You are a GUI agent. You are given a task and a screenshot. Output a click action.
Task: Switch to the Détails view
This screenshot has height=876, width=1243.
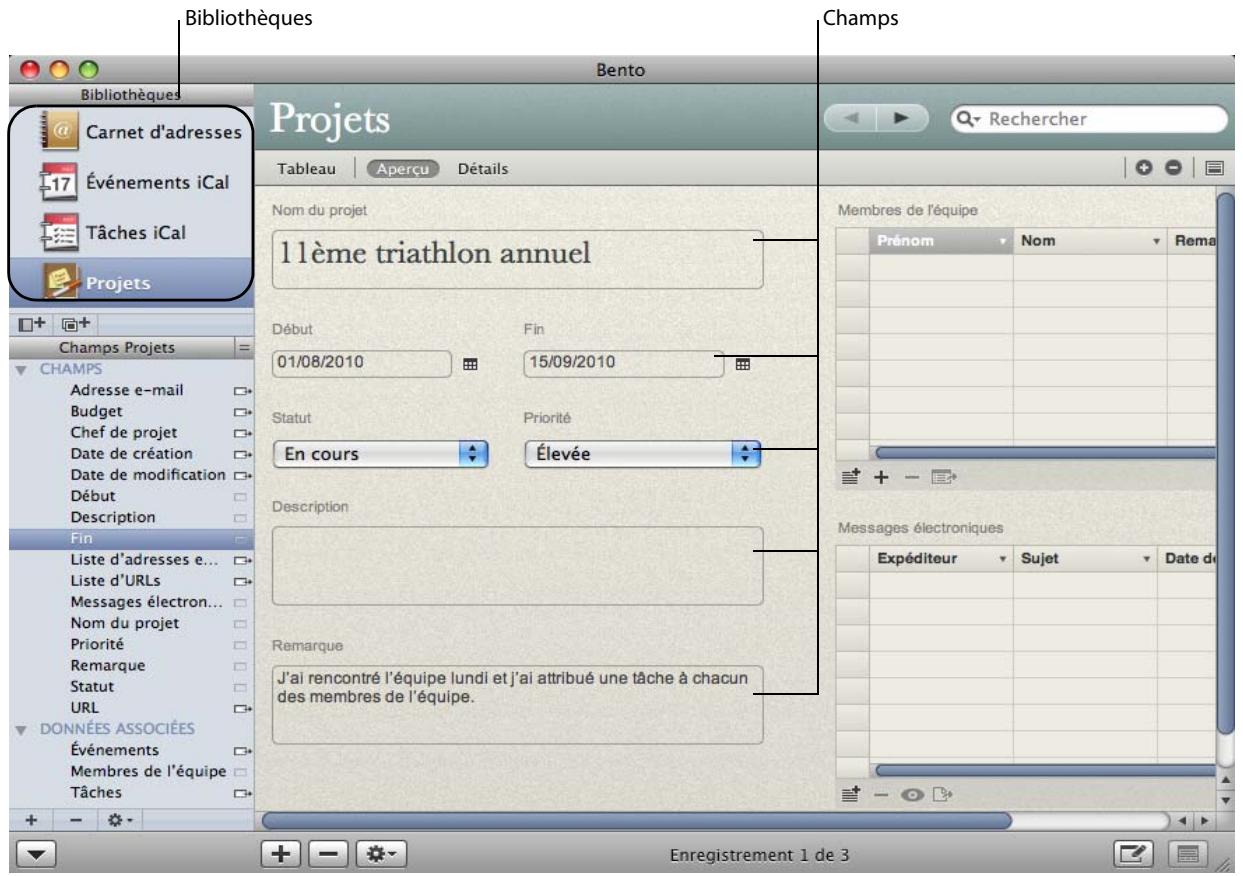[x=482, y=170]
